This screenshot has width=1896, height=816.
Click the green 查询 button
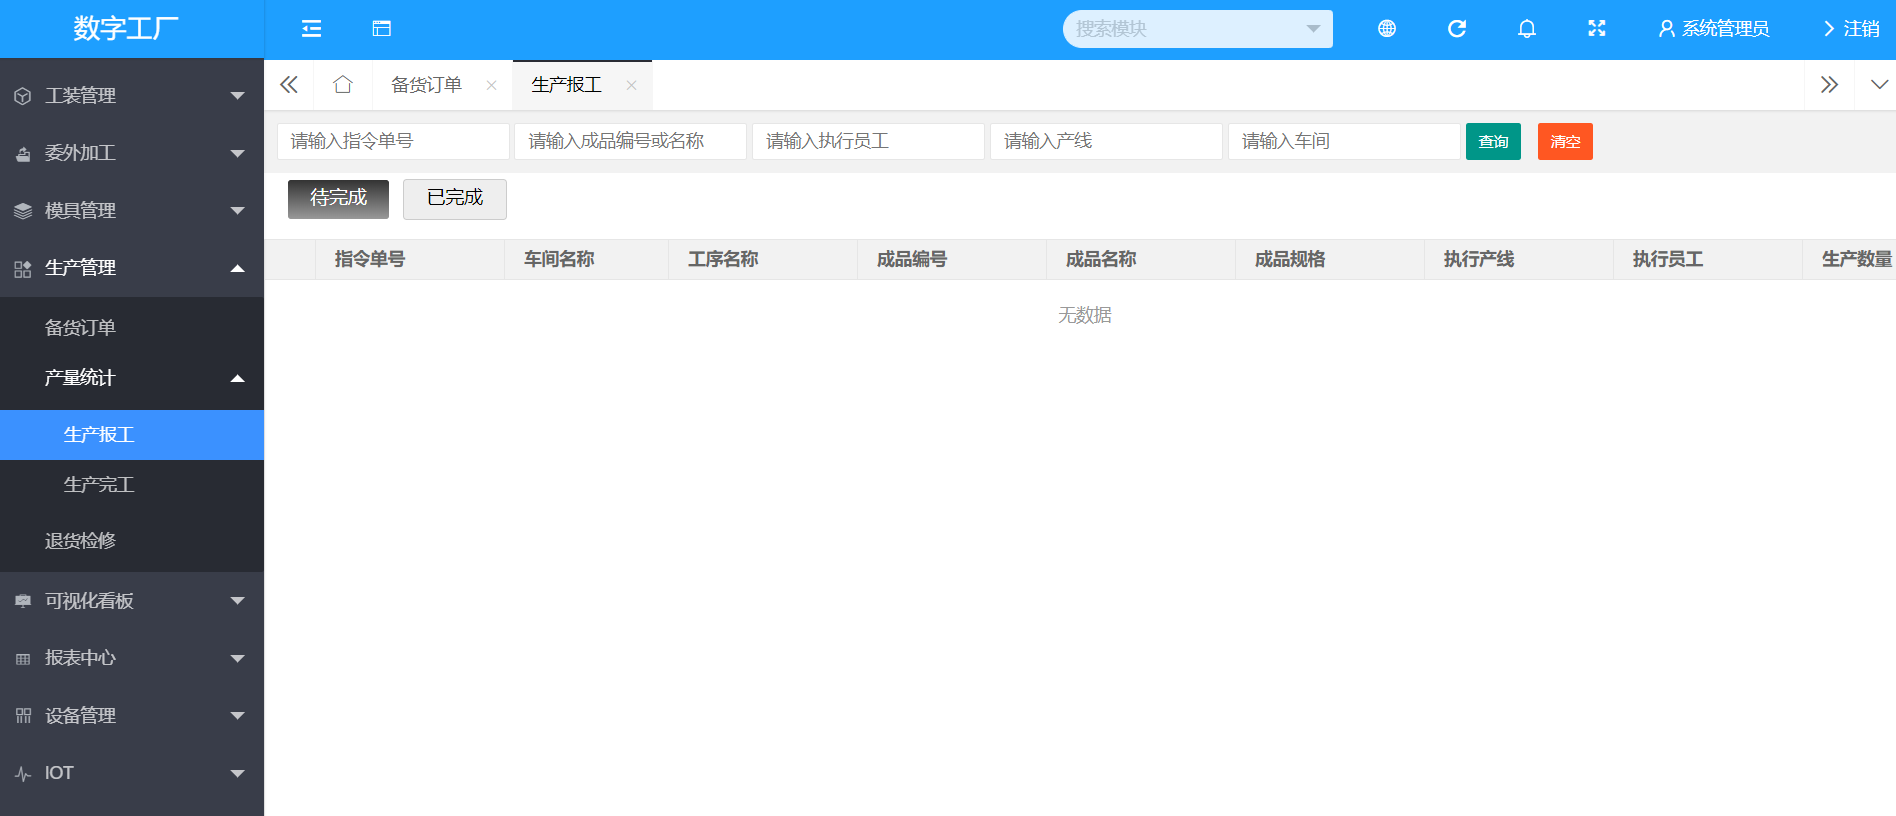tap(1493, 141)
